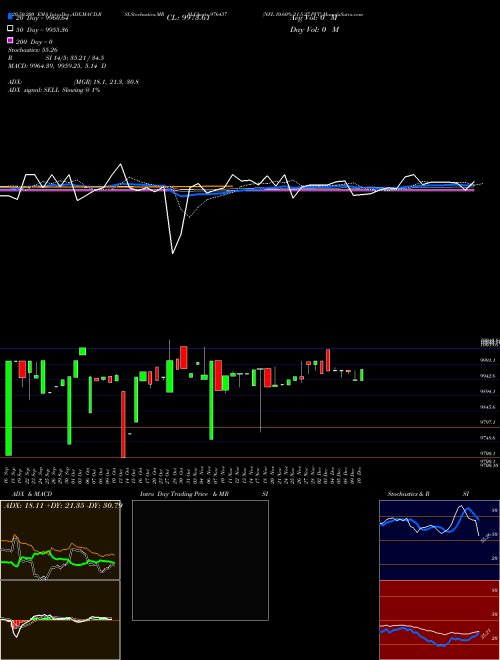Open the empty Intra Day Trading Price panel

coord(200,560)
